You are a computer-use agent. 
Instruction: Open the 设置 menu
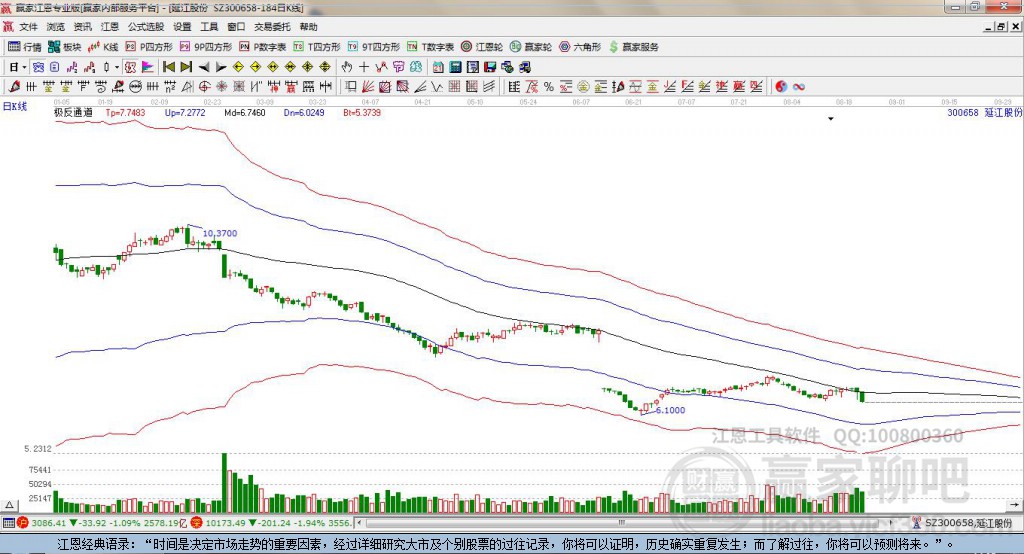[182, 27]
